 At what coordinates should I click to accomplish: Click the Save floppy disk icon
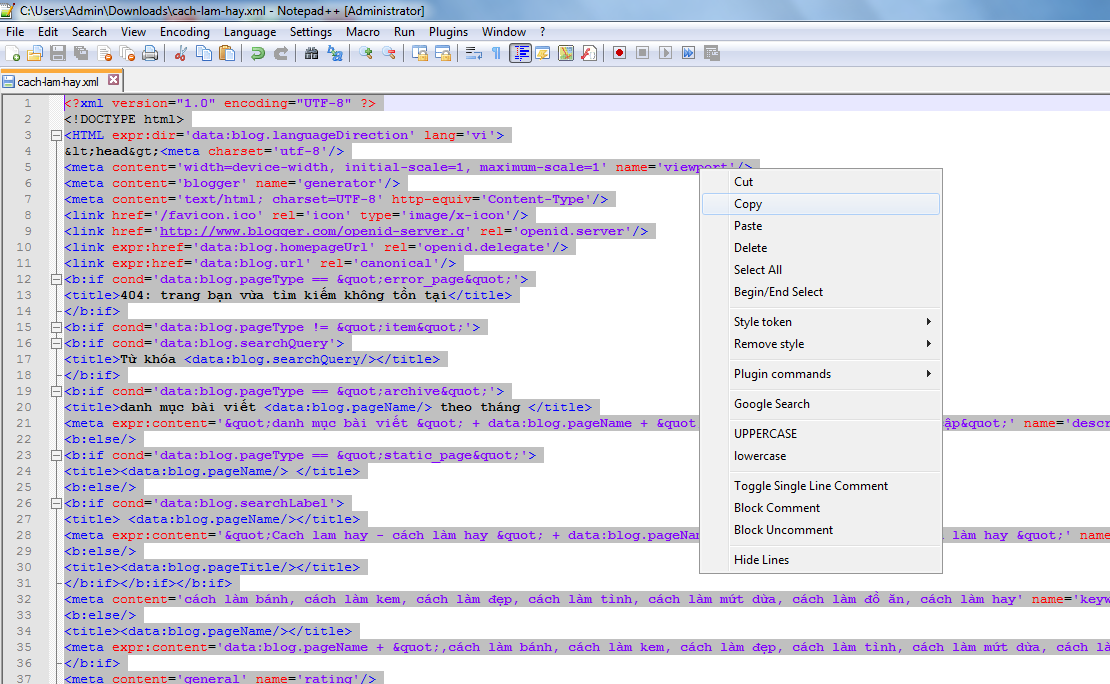click(x=58, y=53)
